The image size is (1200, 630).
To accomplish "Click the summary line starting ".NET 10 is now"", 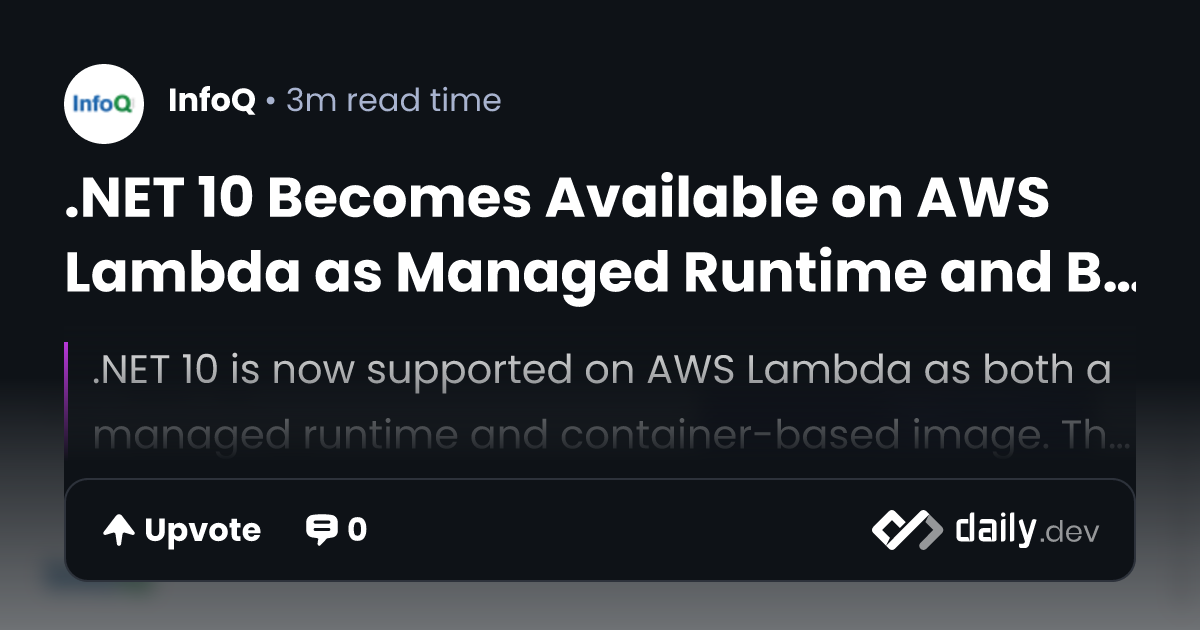I will tap(600, 371).
